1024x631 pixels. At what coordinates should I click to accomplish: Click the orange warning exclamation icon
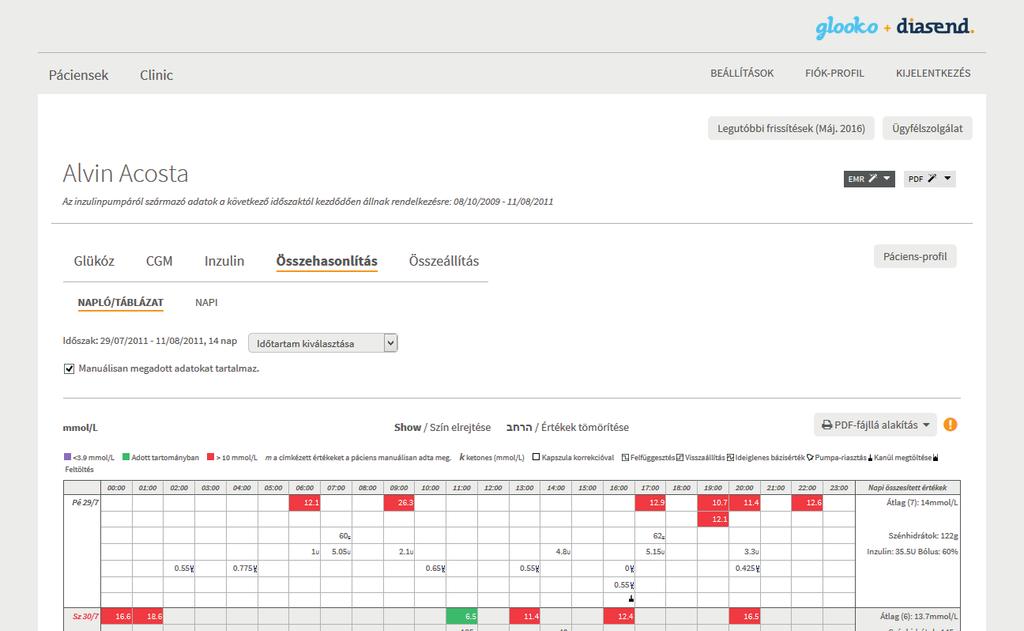(x=950, y=425)
